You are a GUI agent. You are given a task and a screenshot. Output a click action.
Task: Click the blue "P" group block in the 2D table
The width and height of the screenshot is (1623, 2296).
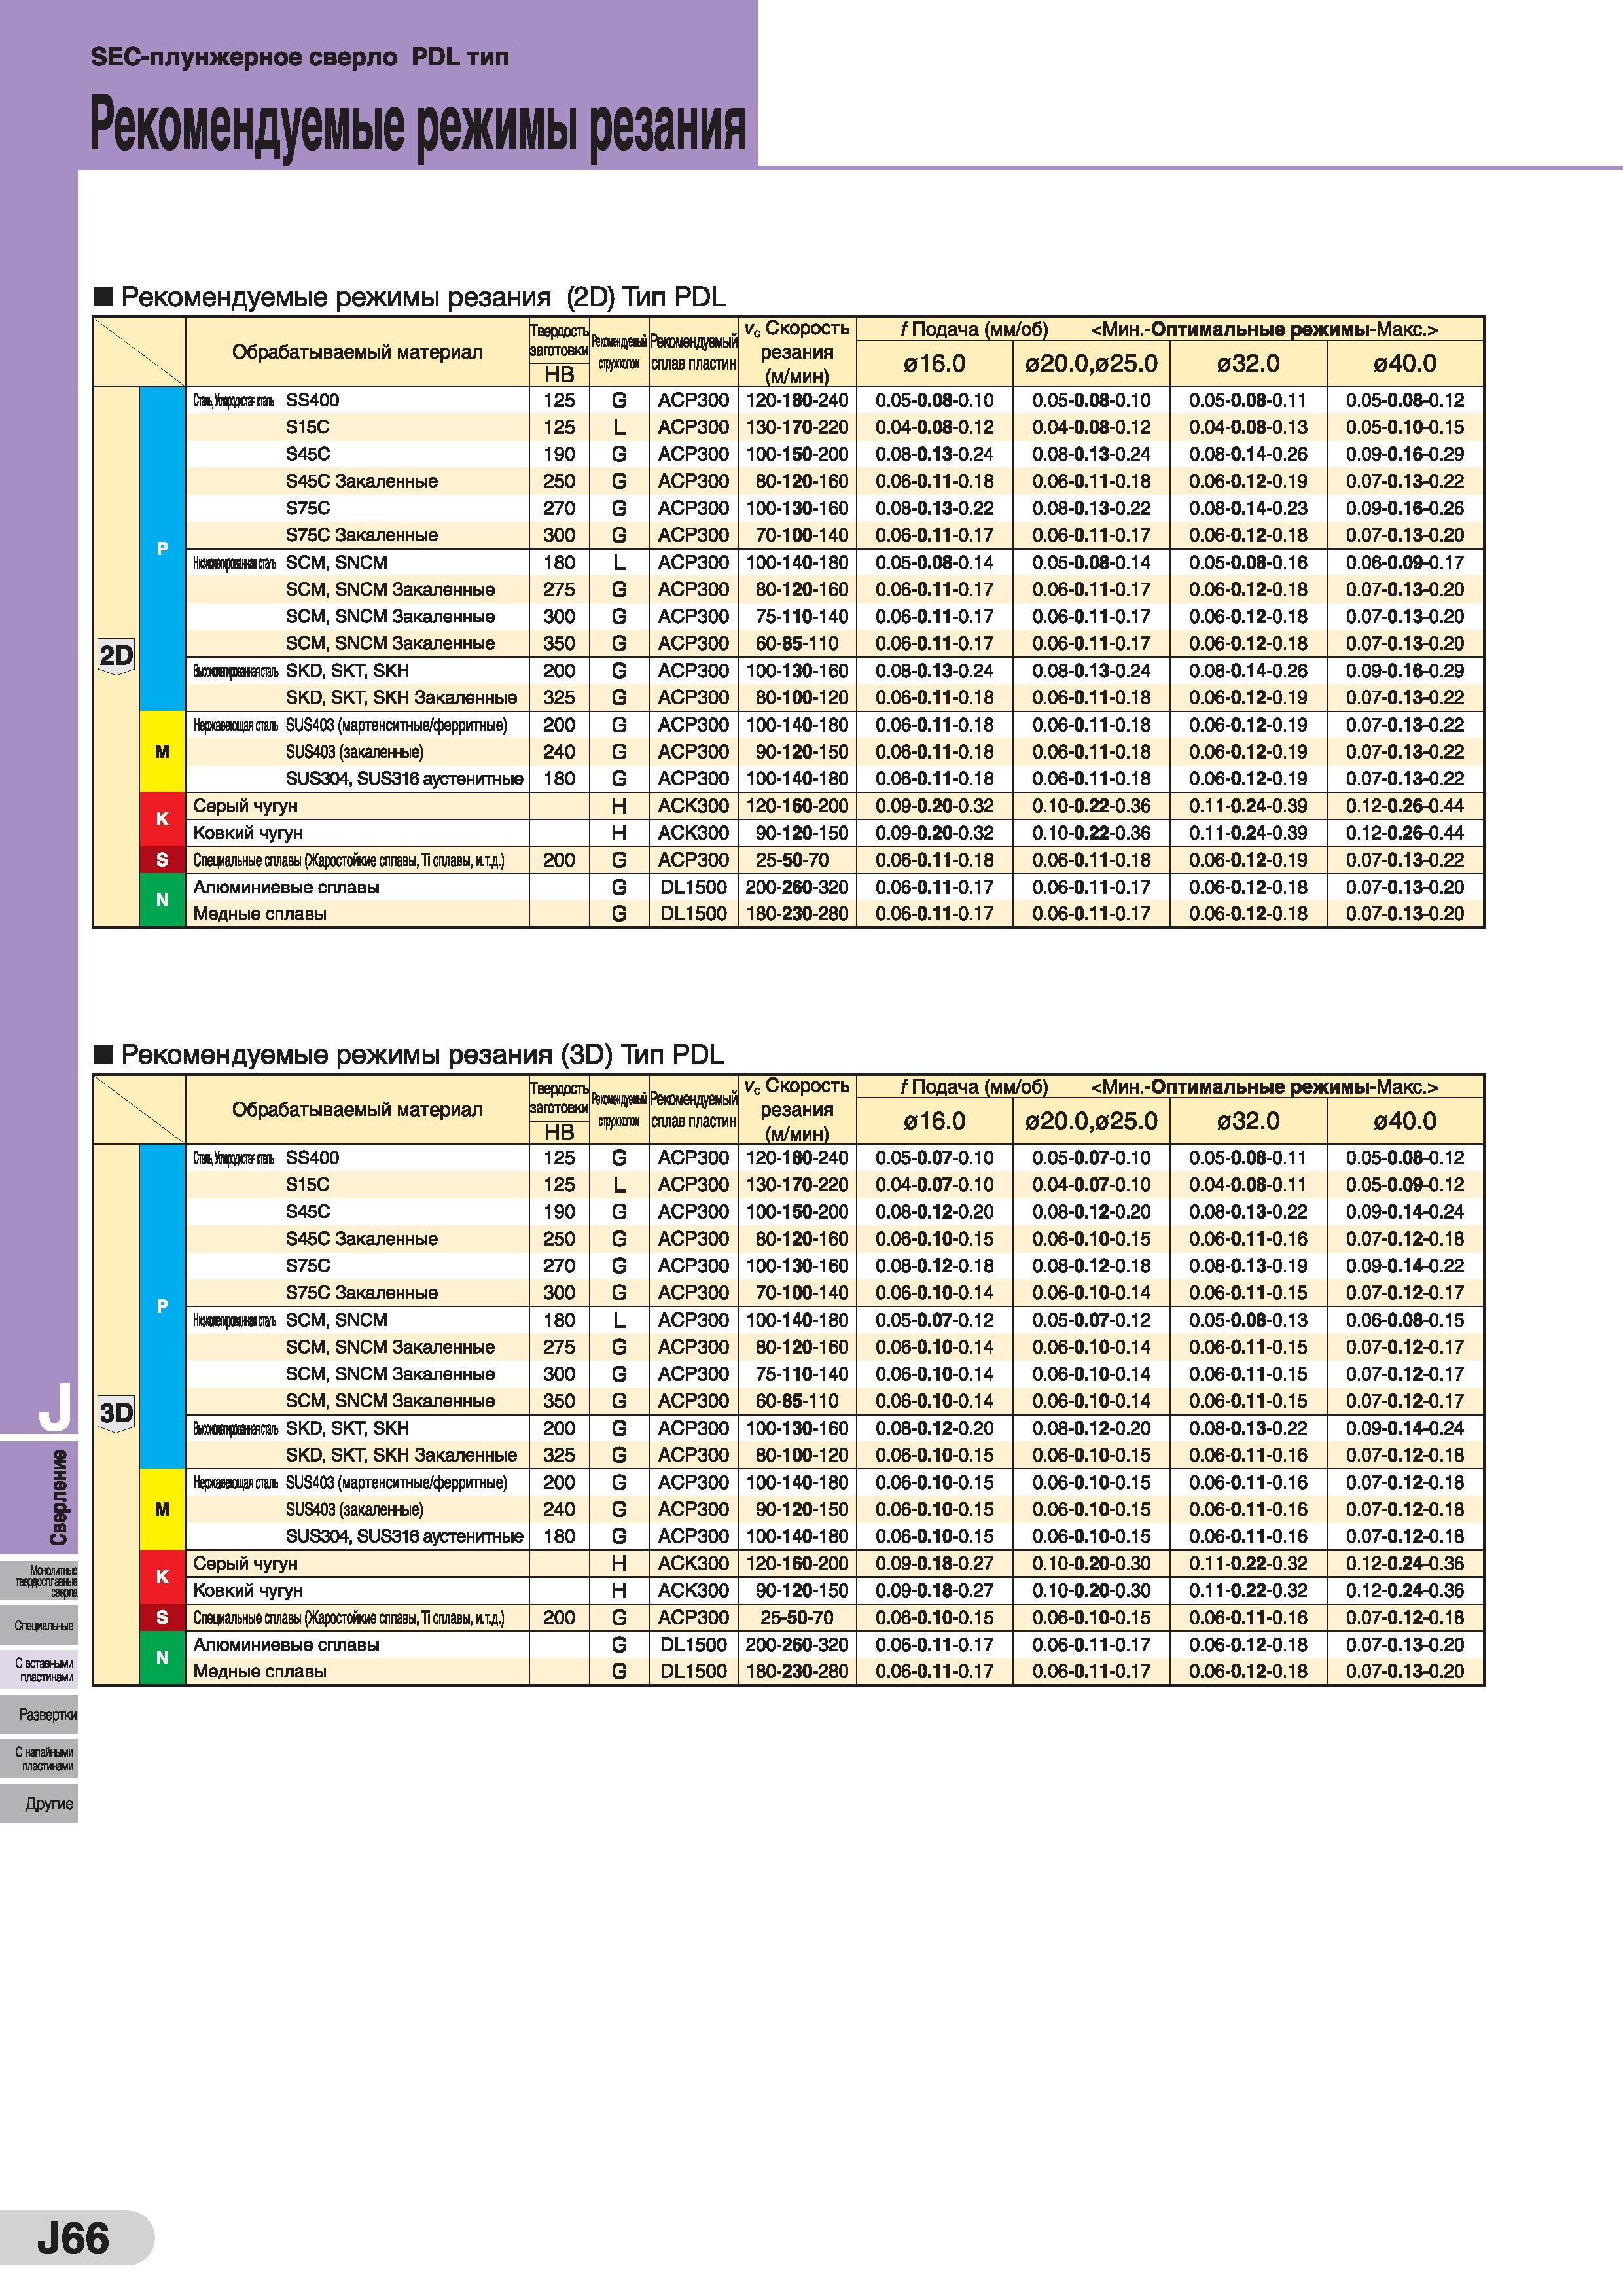click(x=162, y=548)
